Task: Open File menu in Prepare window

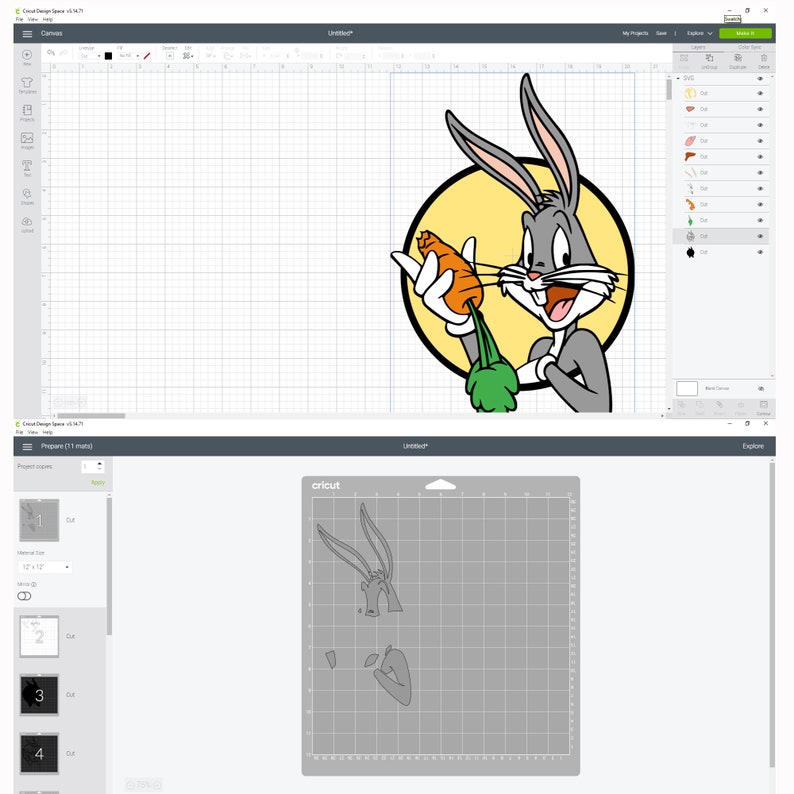Action: [19, 432]
